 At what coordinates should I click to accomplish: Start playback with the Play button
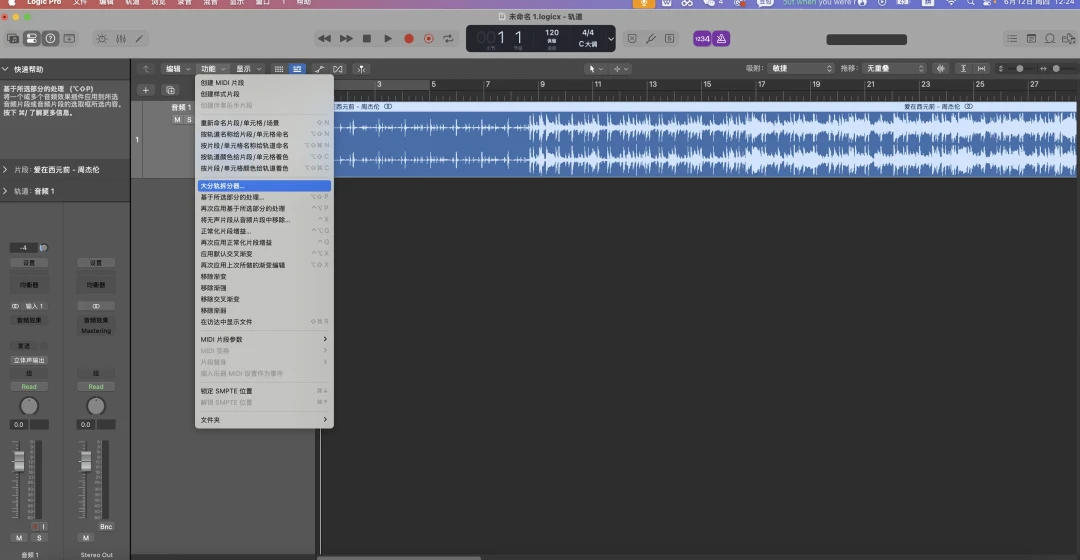(x=388, y=39)
